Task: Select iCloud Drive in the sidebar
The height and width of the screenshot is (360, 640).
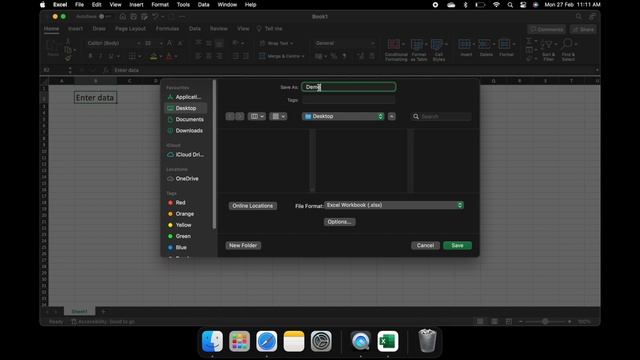Action: 185,155
